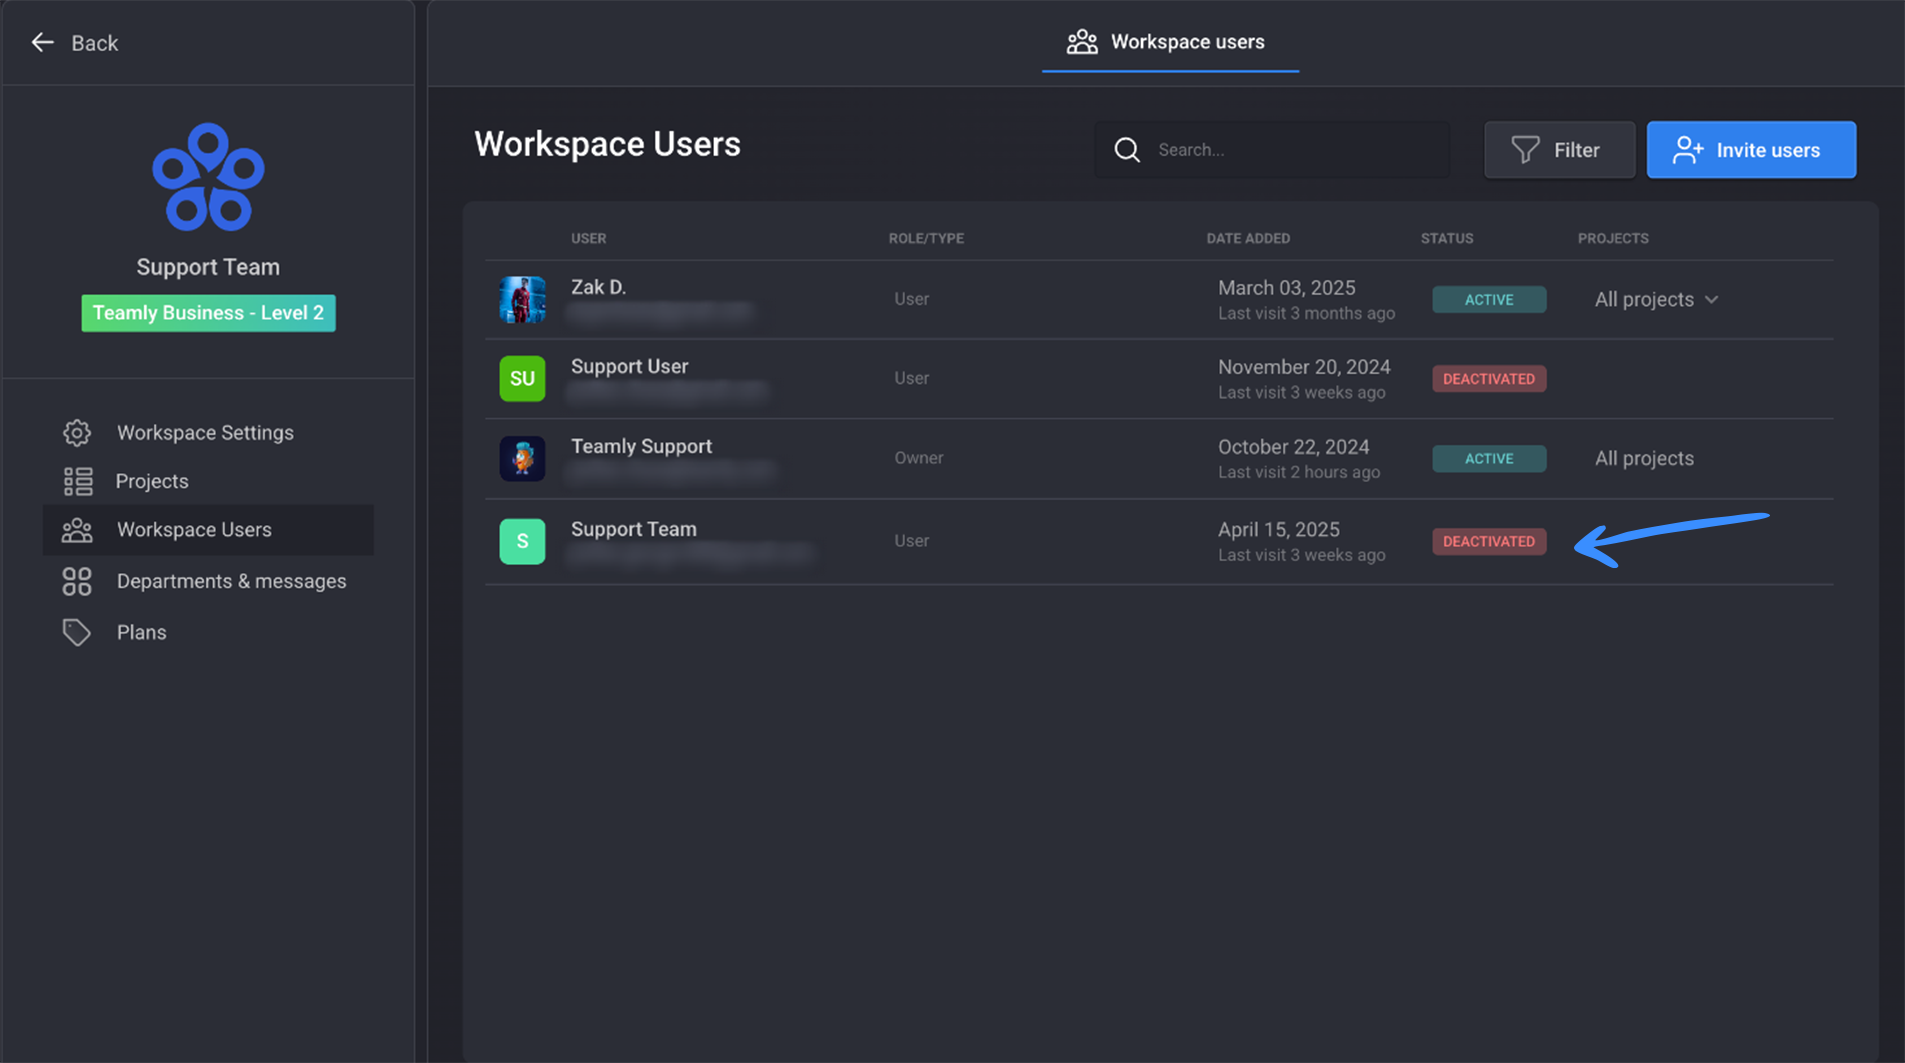Select Workspace Users in the sidebar
The height and width of the screenshot is (1063, 1905).
pos(208,530)
